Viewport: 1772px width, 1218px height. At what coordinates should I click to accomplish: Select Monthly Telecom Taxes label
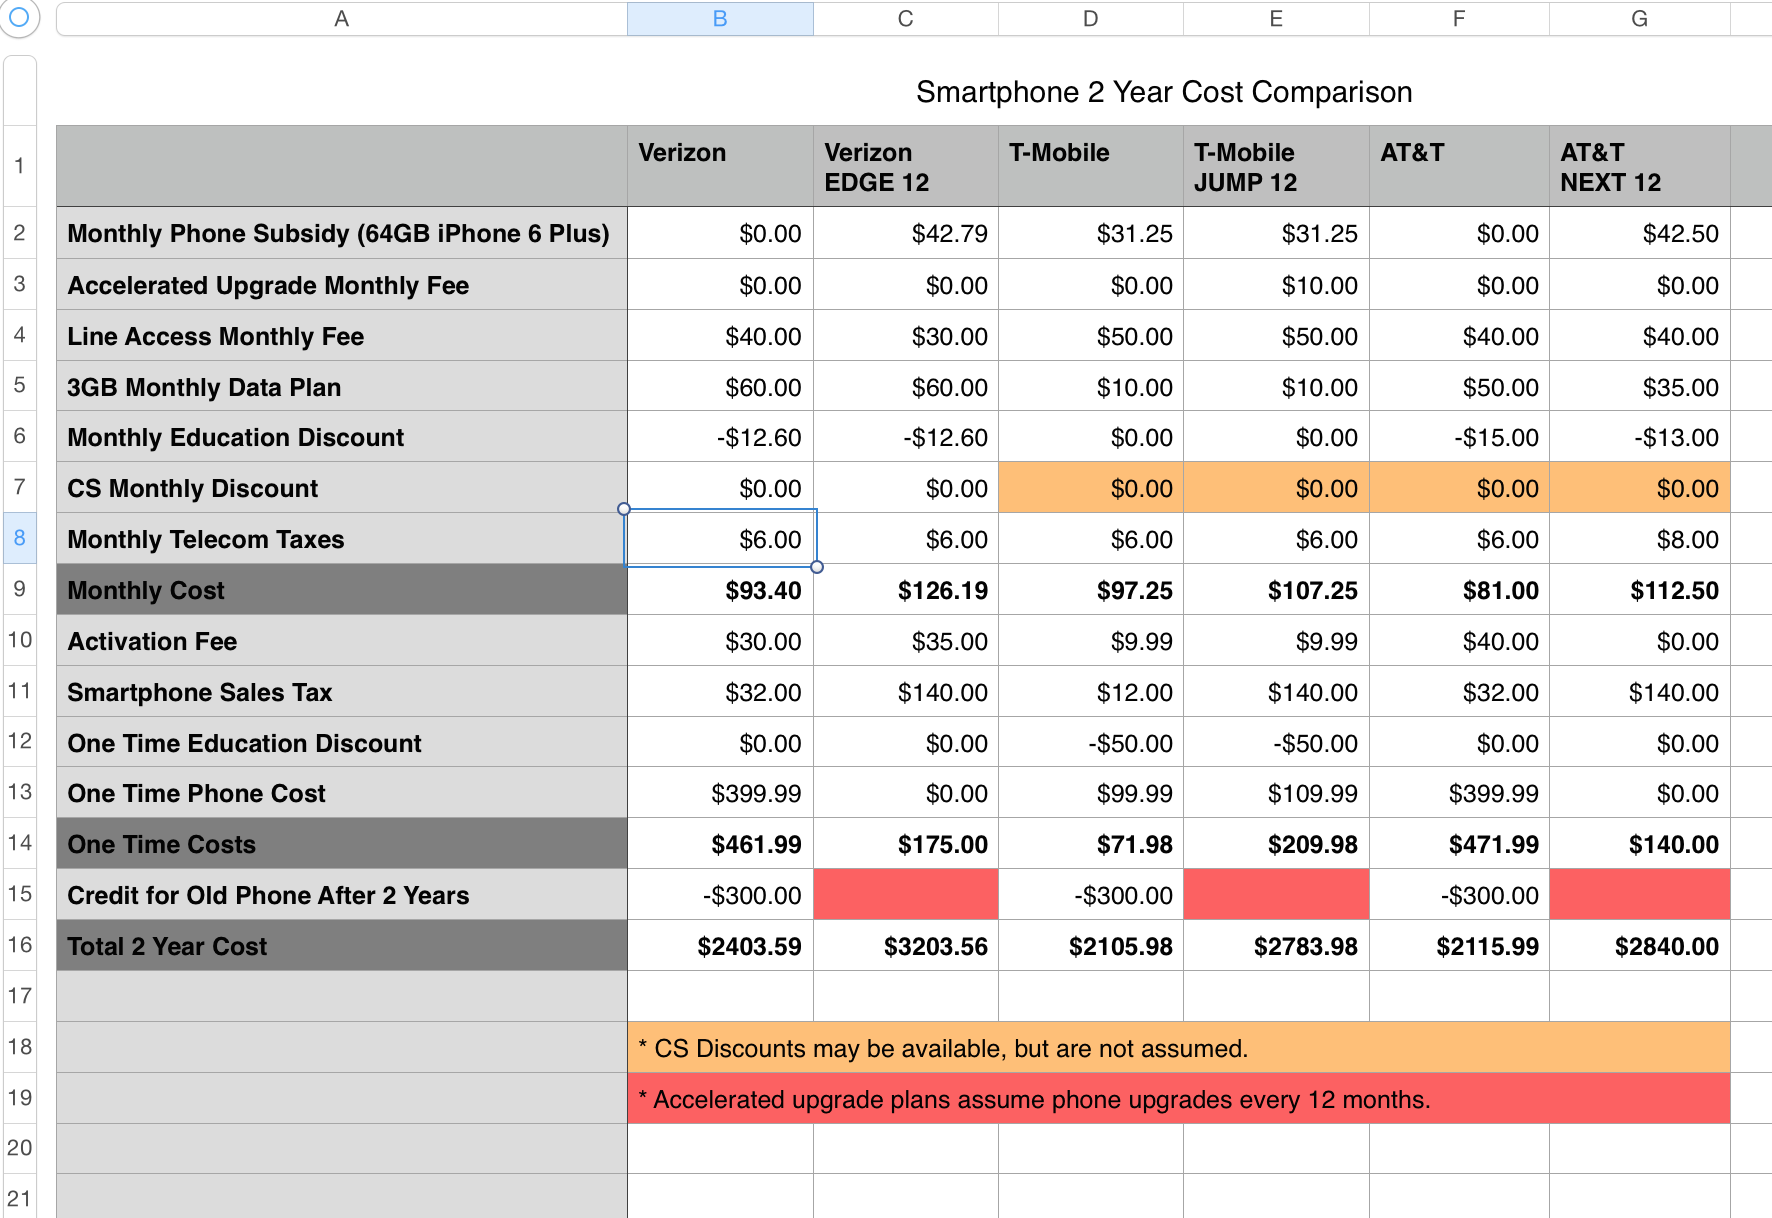coord(342,539)
